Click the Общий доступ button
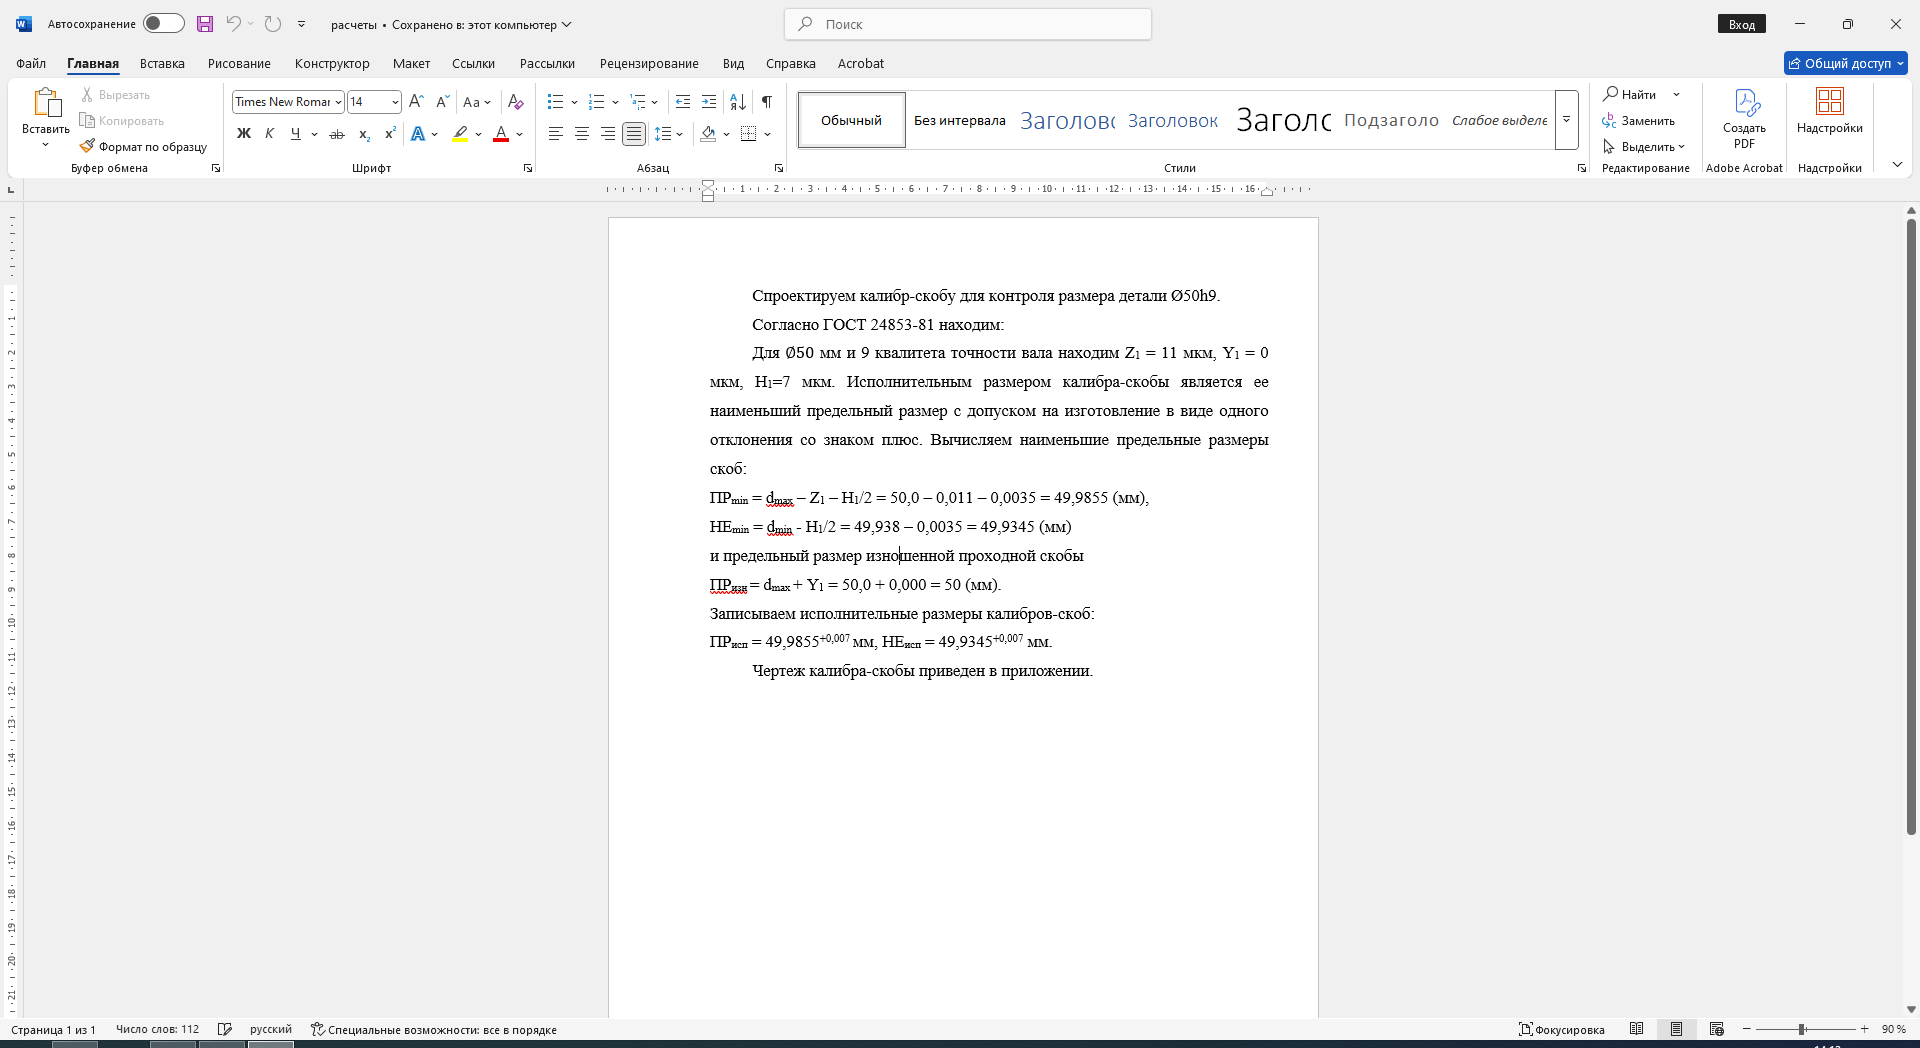The width and height of the screenshot is (1920, 1048). (x=1845, y=63)
